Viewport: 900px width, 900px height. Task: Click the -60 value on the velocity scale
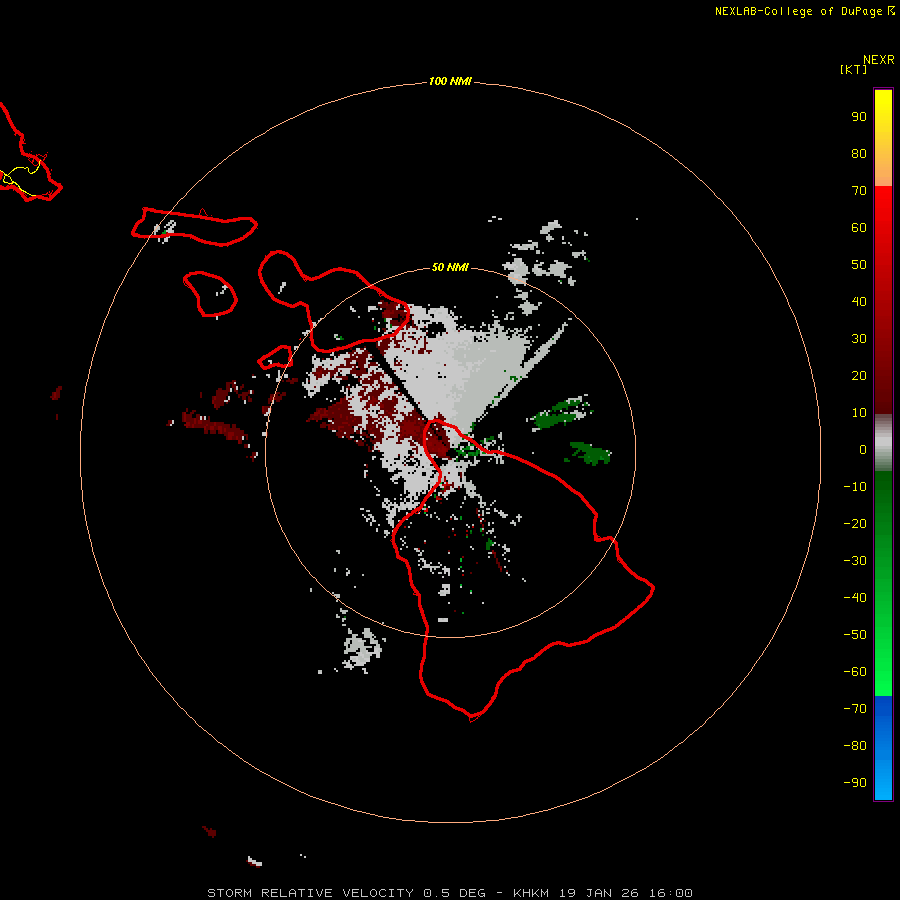[855, 672]
